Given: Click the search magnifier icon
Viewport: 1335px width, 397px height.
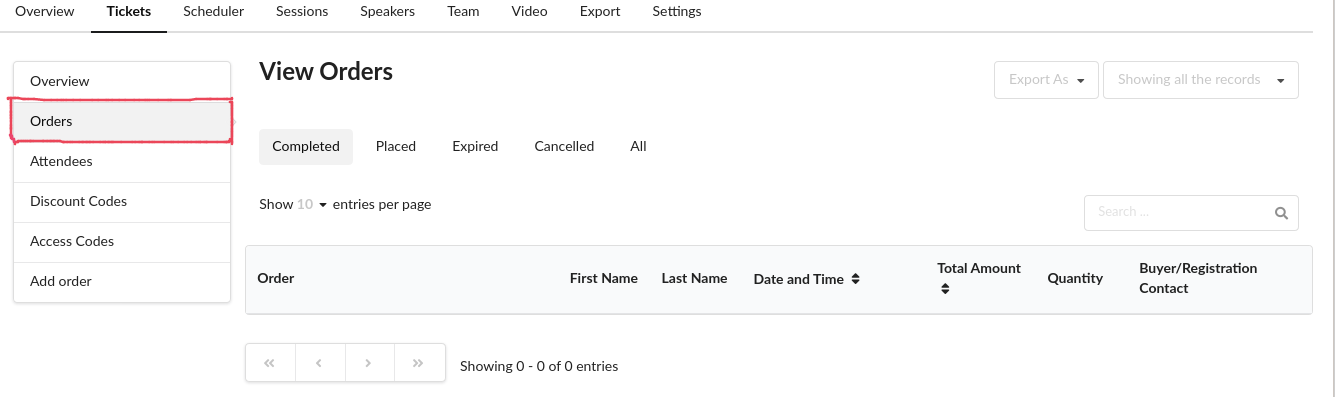Looking at the screenshot, I should pyautogui.click(x=1281, y=213).
